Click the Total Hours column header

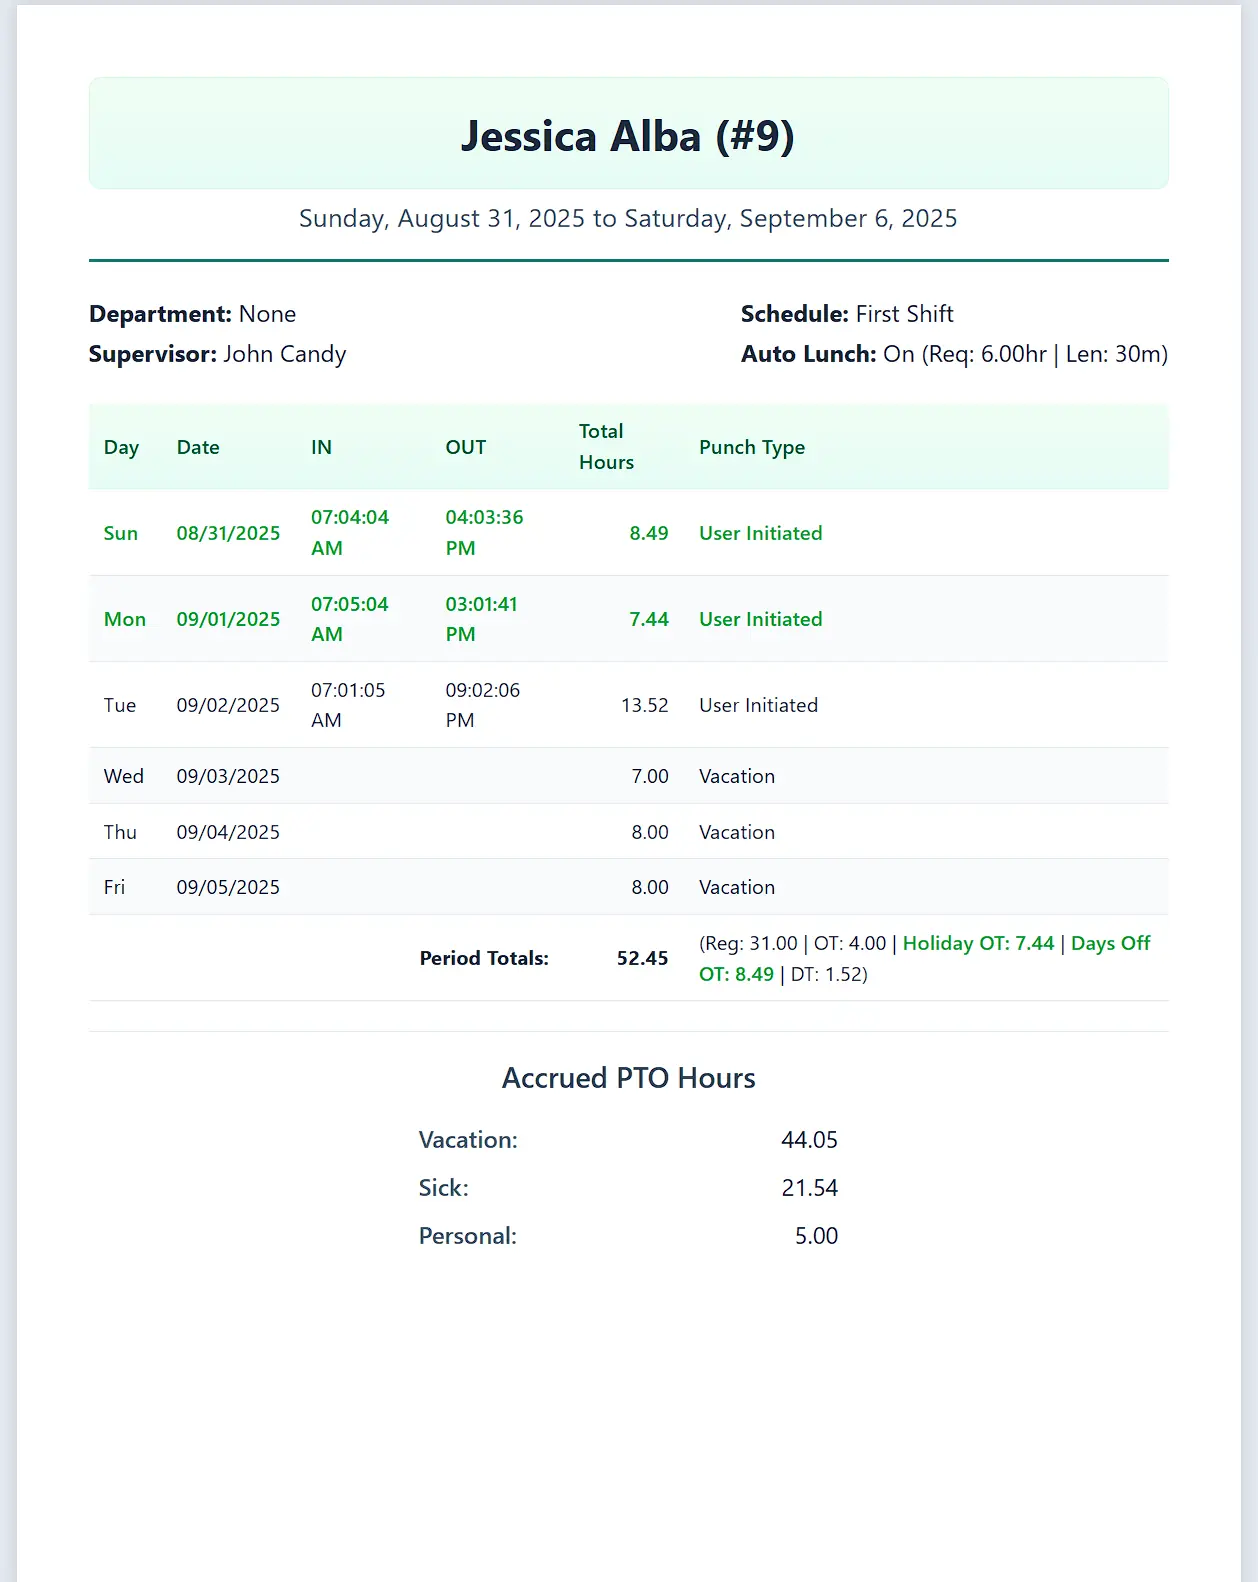coord(606,447)
